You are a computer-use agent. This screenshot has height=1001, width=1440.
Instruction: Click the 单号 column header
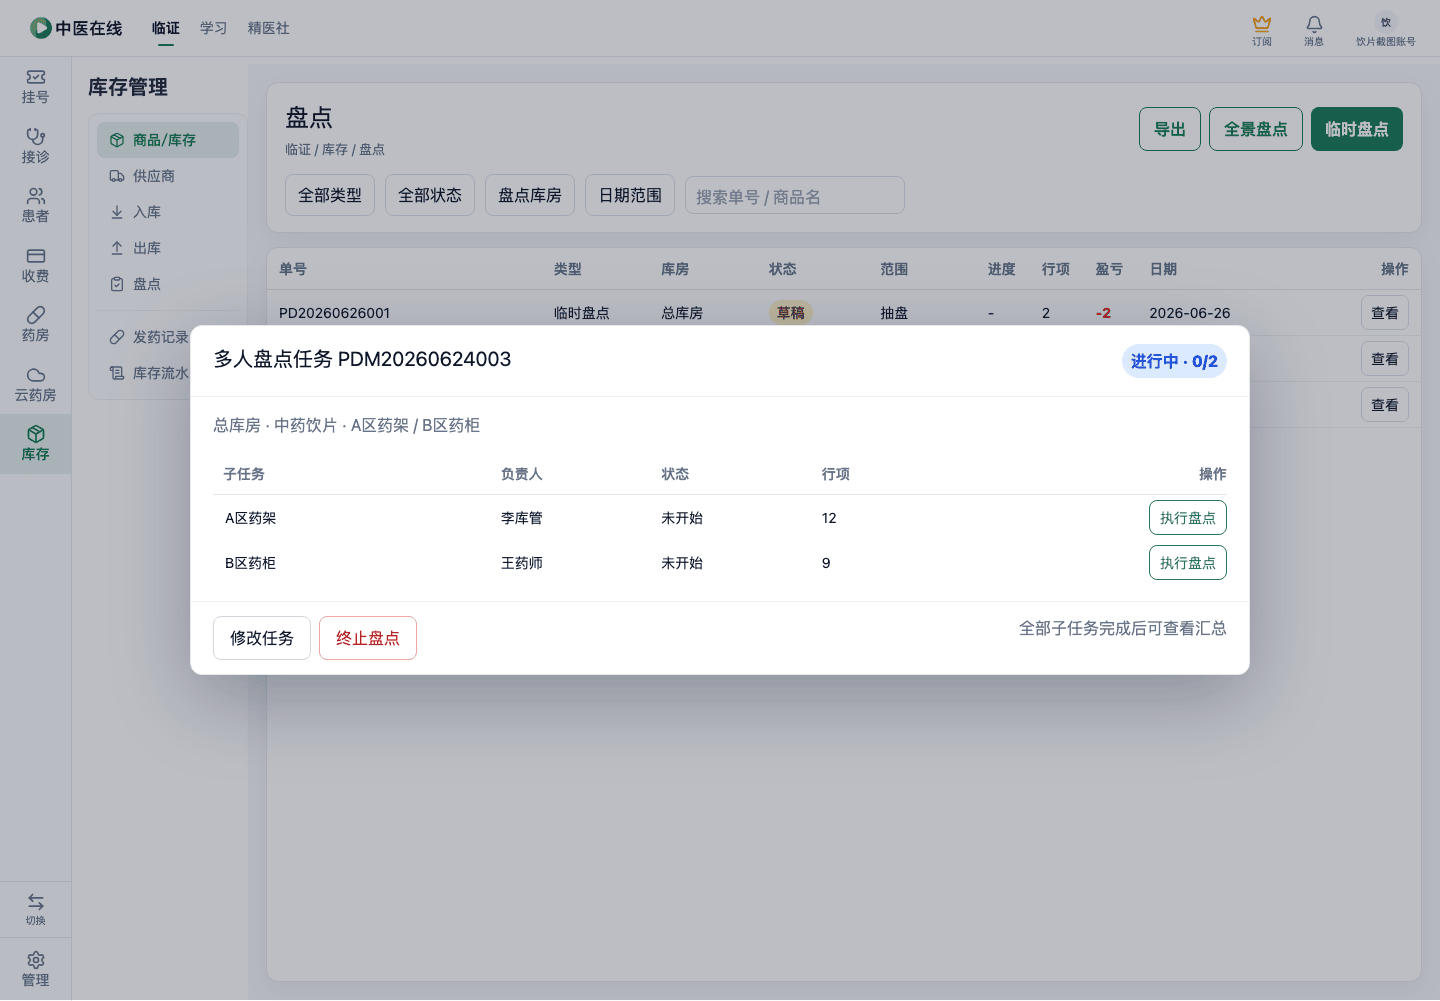[x=293, y=269]
